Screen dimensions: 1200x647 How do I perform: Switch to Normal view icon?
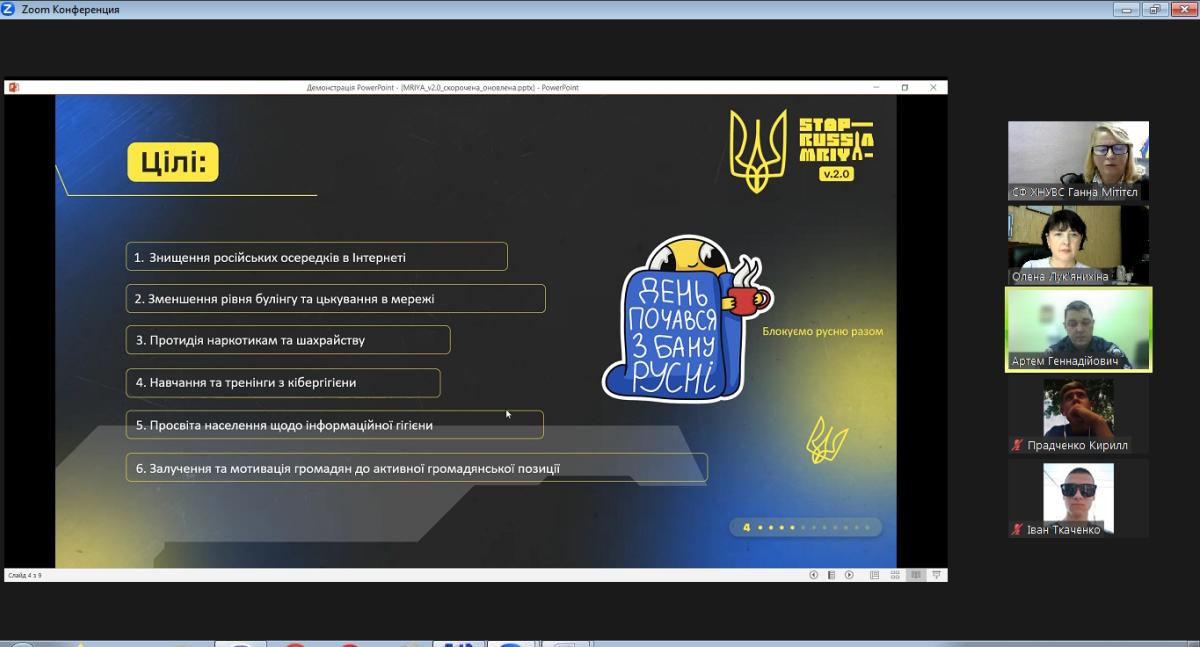[875, 575]
